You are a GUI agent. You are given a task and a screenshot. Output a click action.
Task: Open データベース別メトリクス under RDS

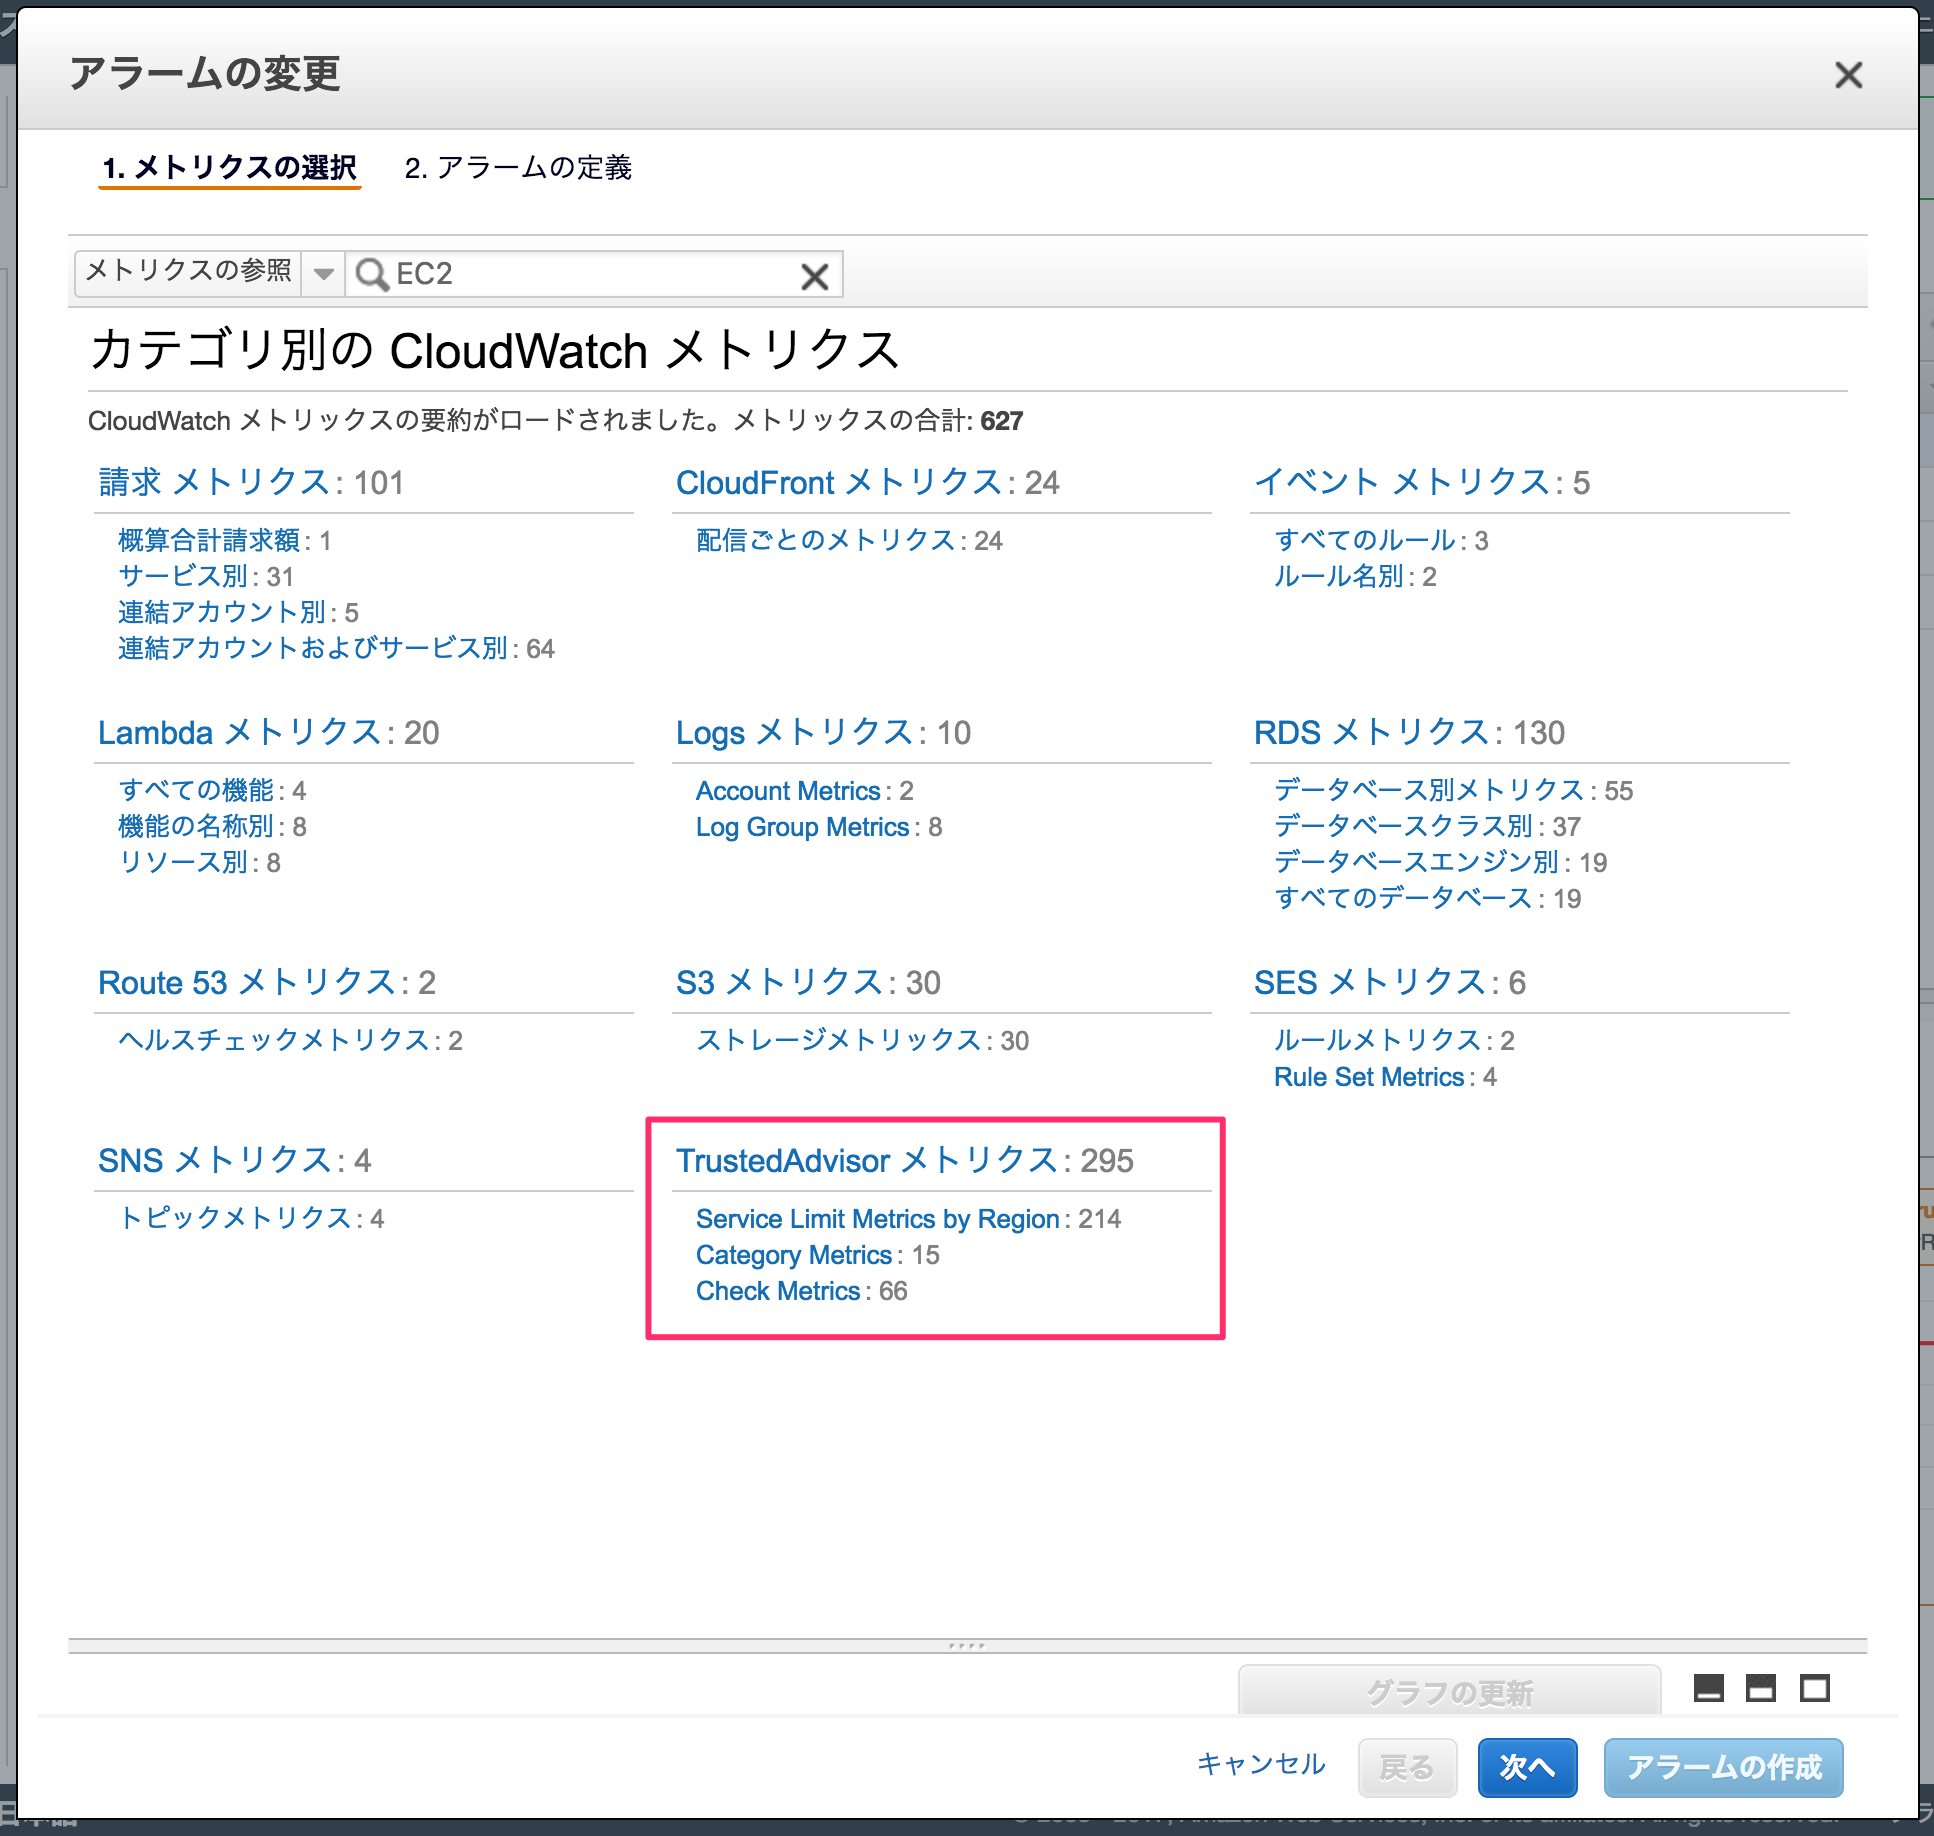click(1431, 790)
